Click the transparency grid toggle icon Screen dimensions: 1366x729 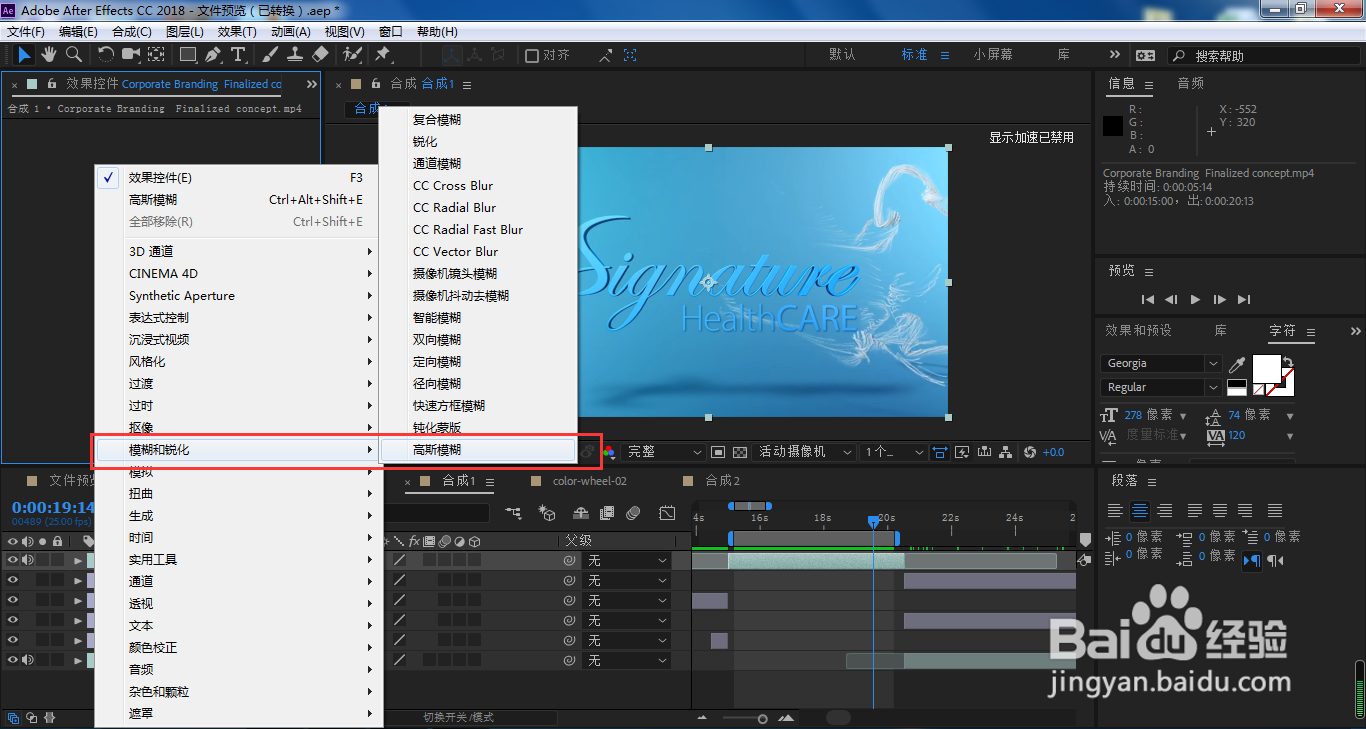[740, 452]
